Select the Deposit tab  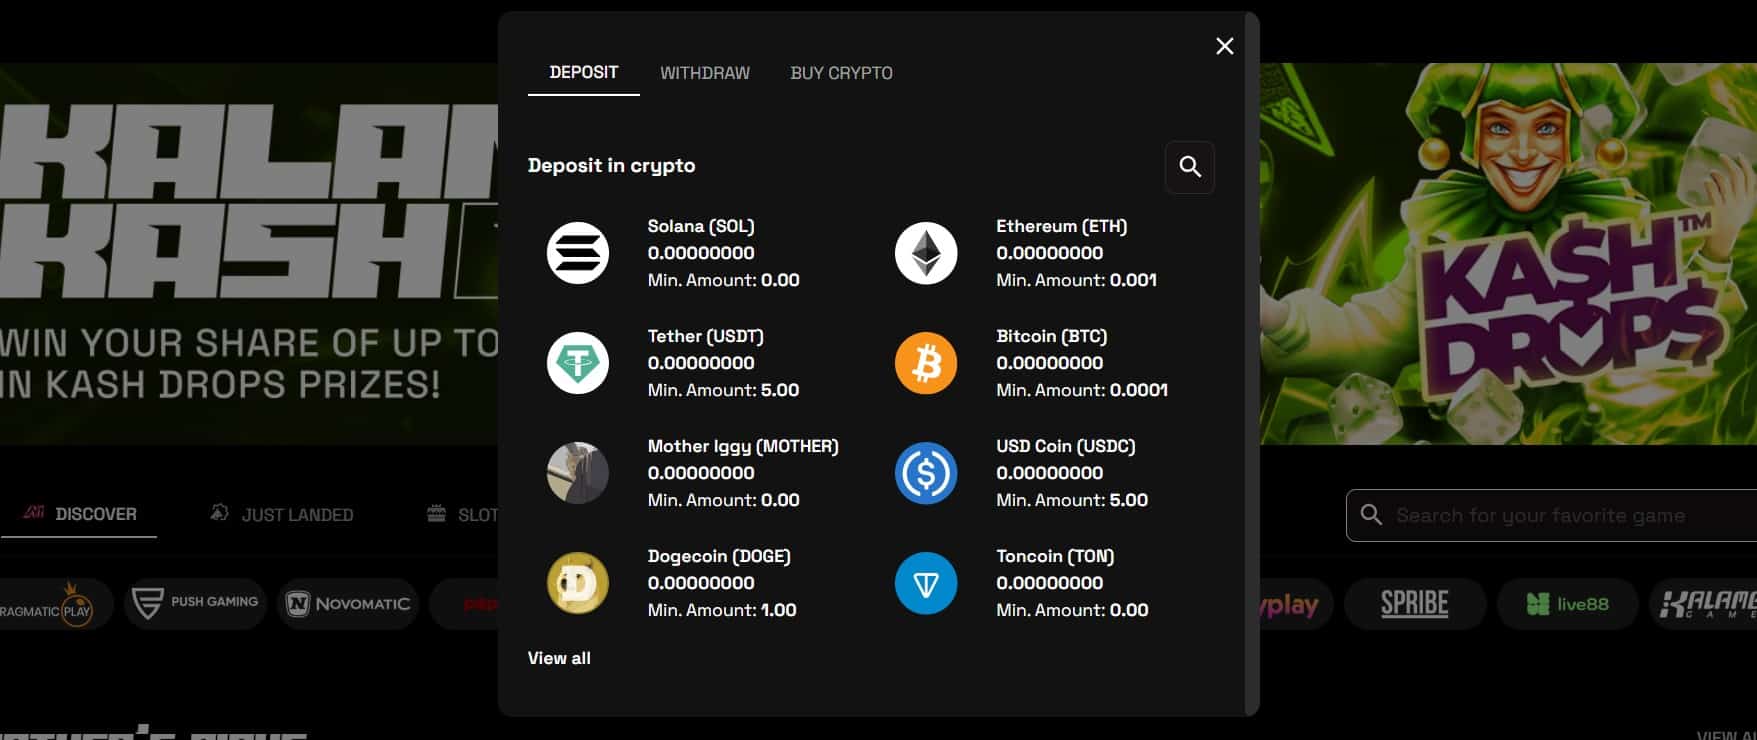coord(583,73)
